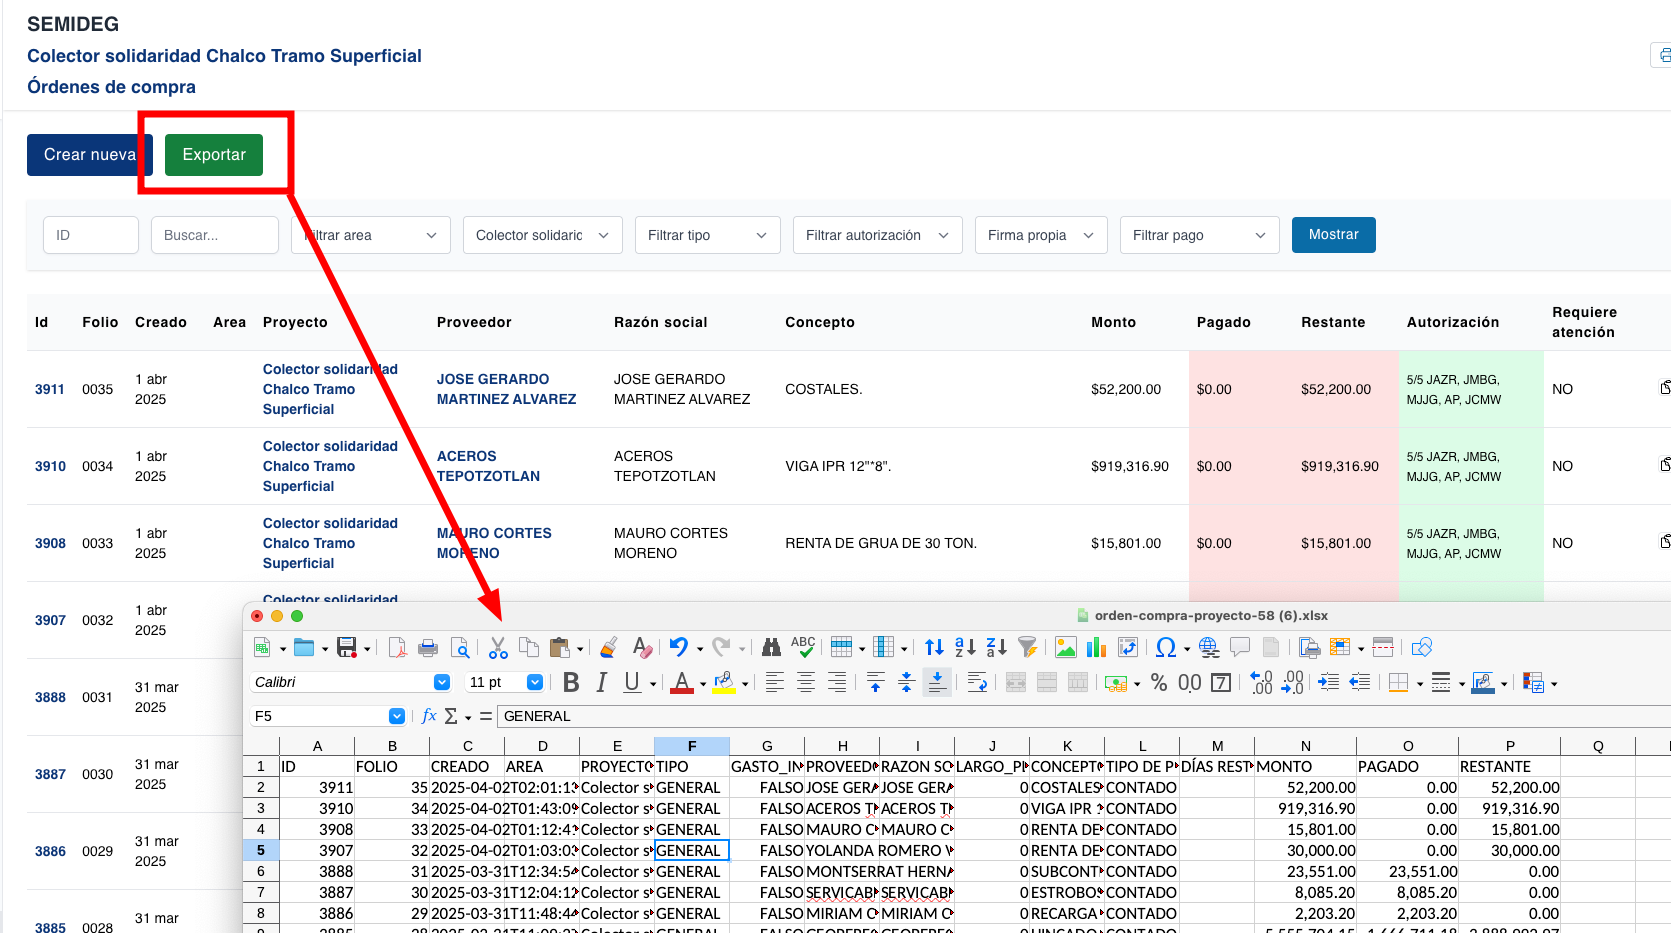
Task: Expand the Filtrar autorización dropdown
Action: (x=876, y=235)
